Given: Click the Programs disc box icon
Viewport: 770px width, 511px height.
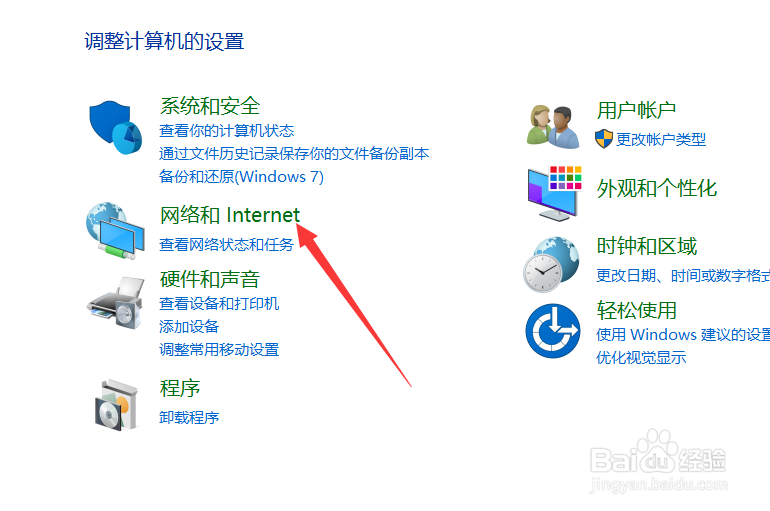Looking at the screenshot, I should (116, 405).
